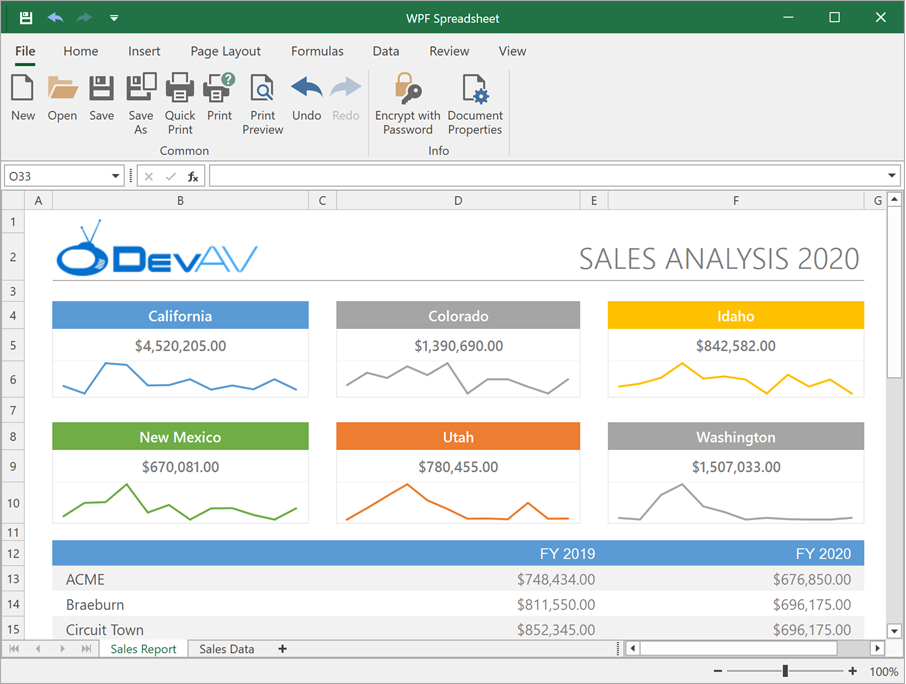The width and height of the screenshot is (906, 684).
Task: Add a new worksheet with the plus button
Action: click(282, 648)
